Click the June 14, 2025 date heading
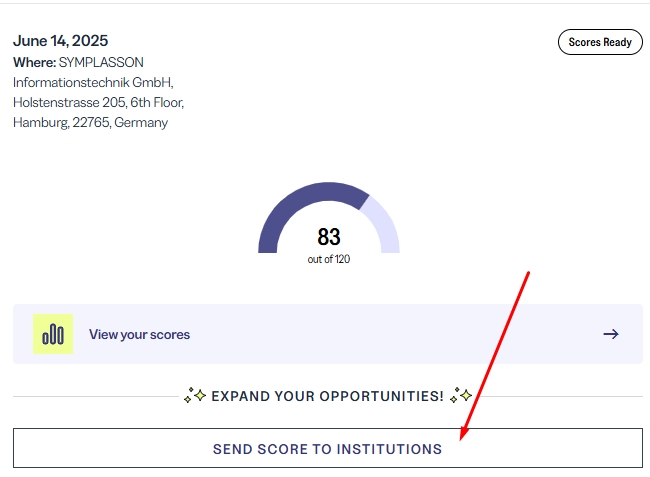650x477 pixels. [x=61, y=41]
